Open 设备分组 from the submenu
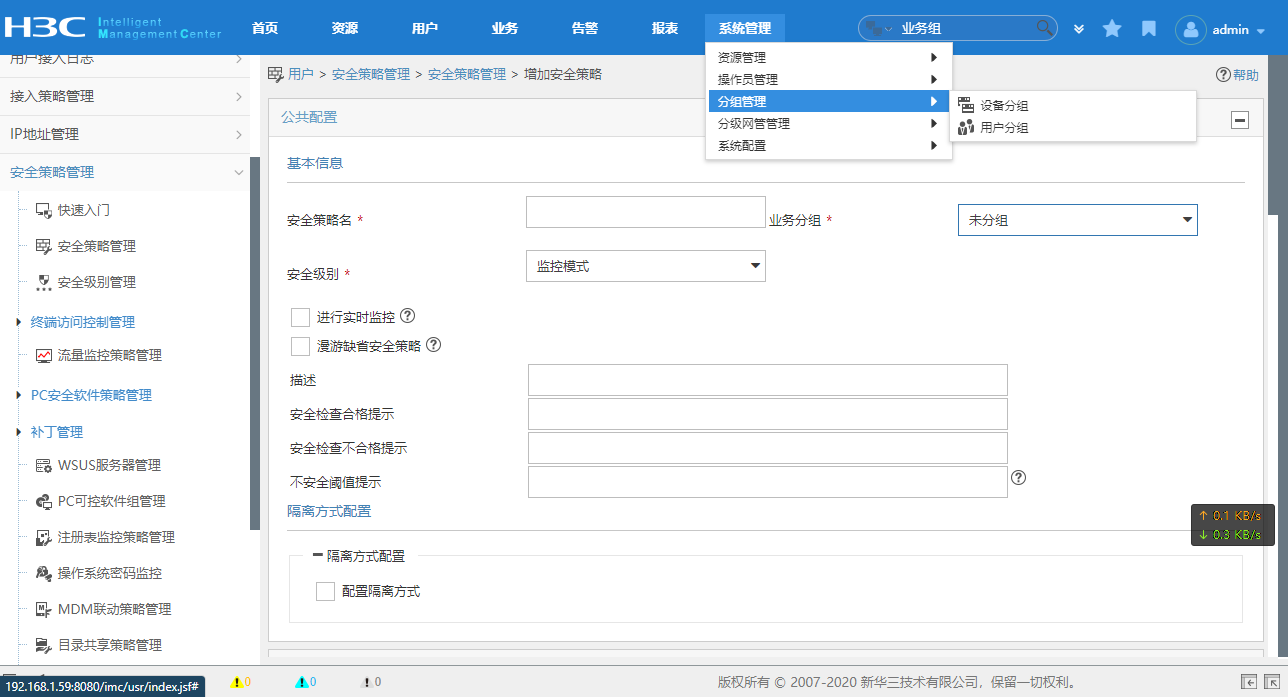The image size is (1288, 697). pos(1004,106)
